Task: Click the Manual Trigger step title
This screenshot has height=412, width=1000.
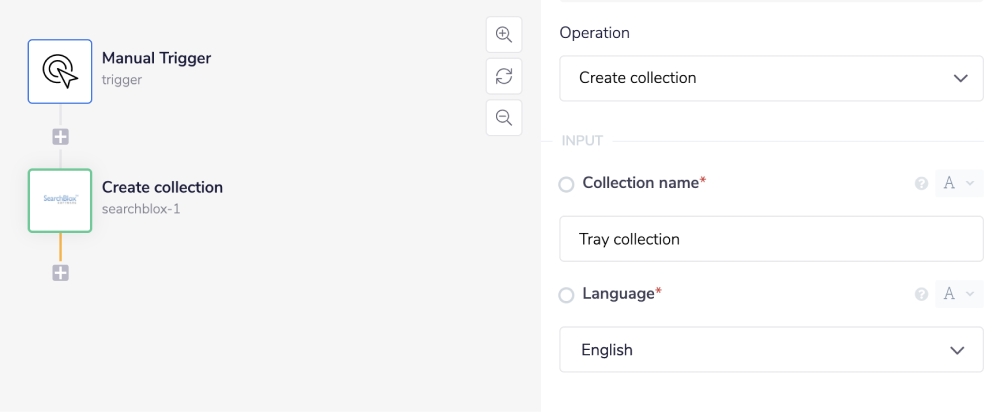Action: [x=156, y=58]
